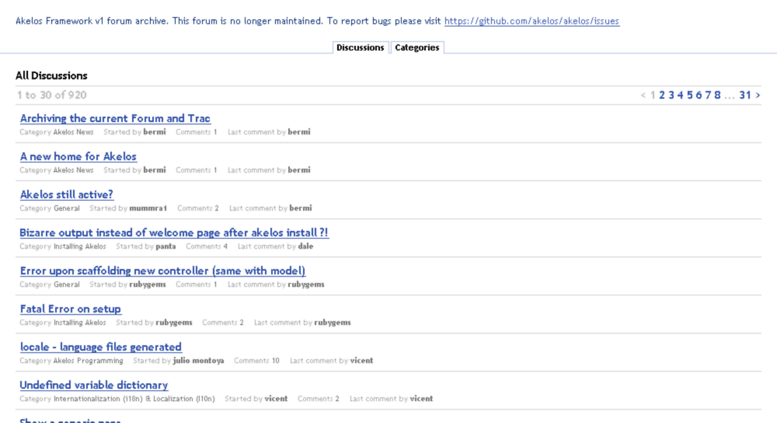Screen dimensions: 777x423
Task: Click last commenter bermi on 'A new home' discussion
Action: [x=299, y=170]
